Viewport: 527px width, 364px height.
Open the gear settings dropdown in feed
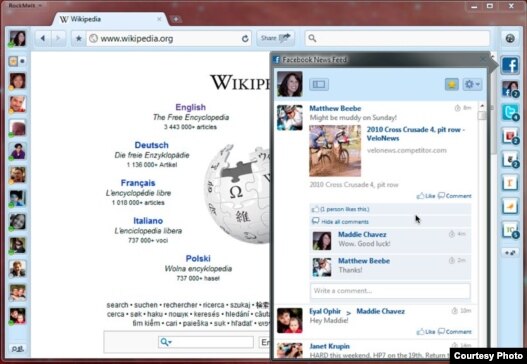[472, 84]
